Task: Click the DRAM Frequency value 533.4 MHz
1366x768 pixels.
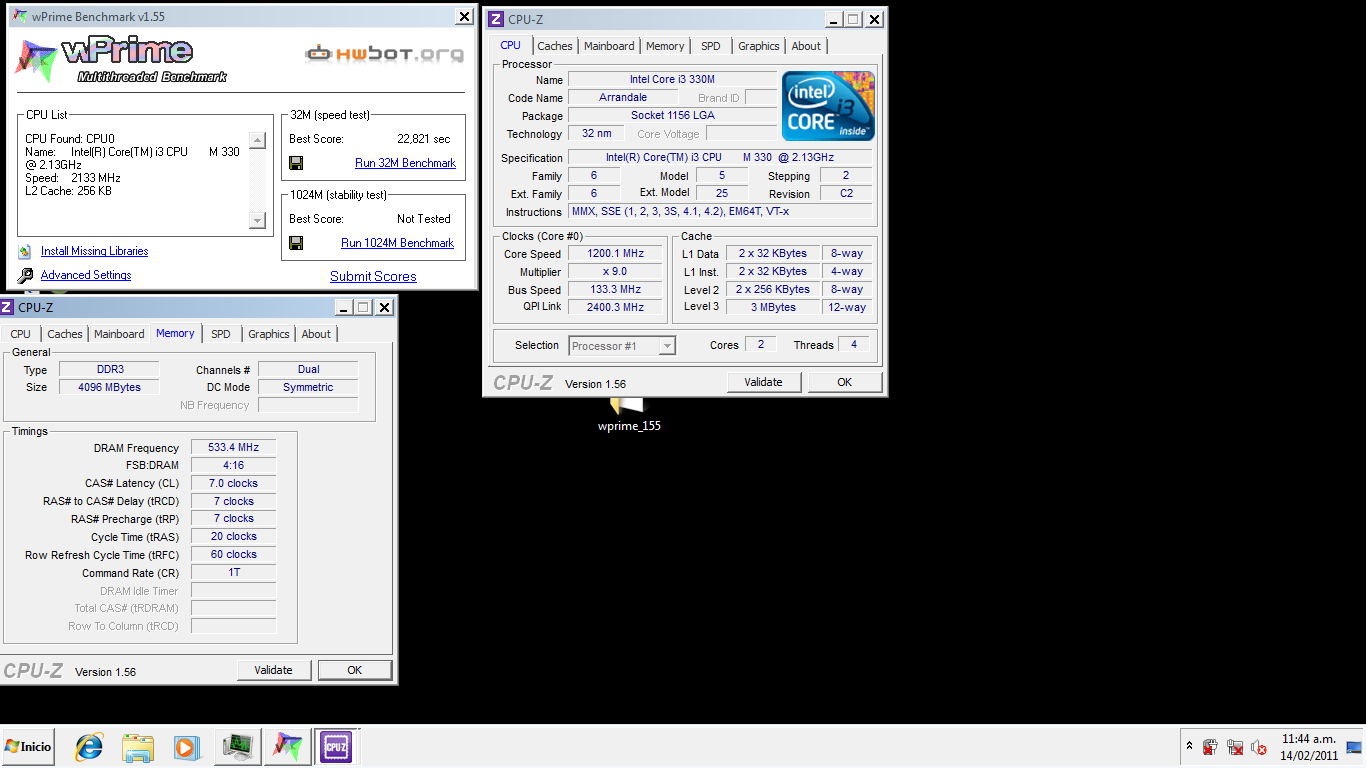Action: click(233, 448)
